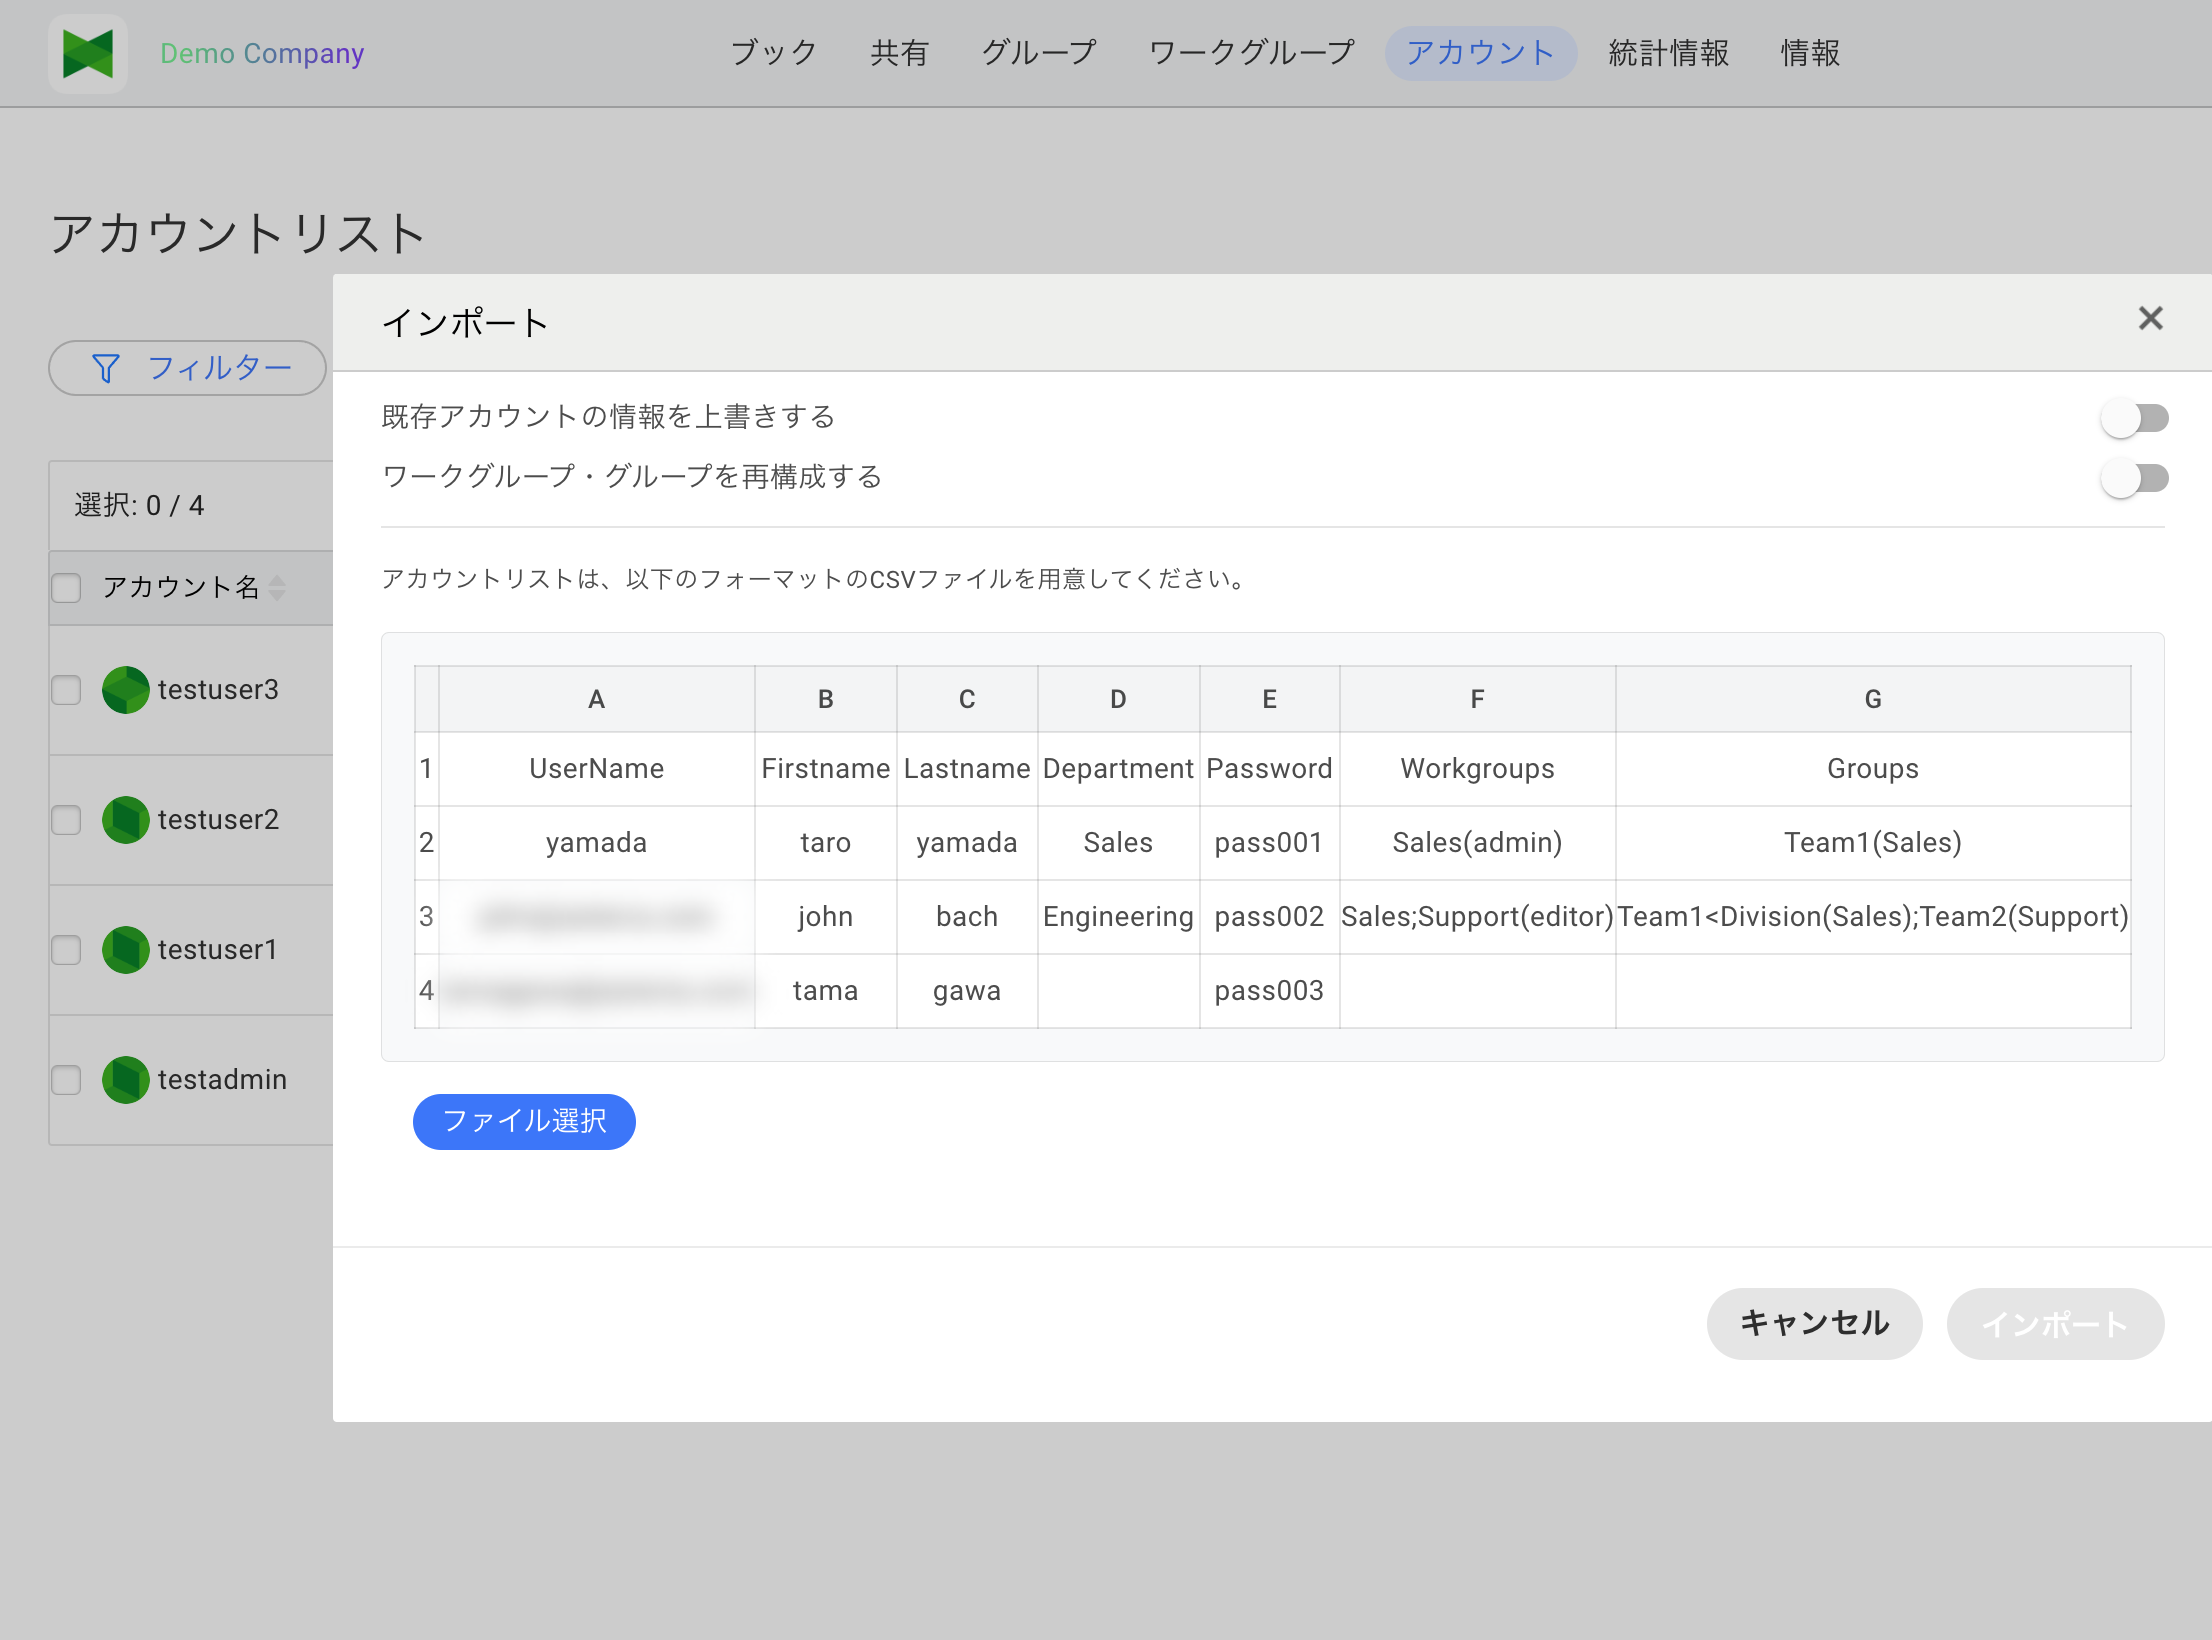This screenshot has height=1640, width=2212.
Task: Toggle overwrite existing account information switch
Action: pyautogui.click(x=2134, y=418)
